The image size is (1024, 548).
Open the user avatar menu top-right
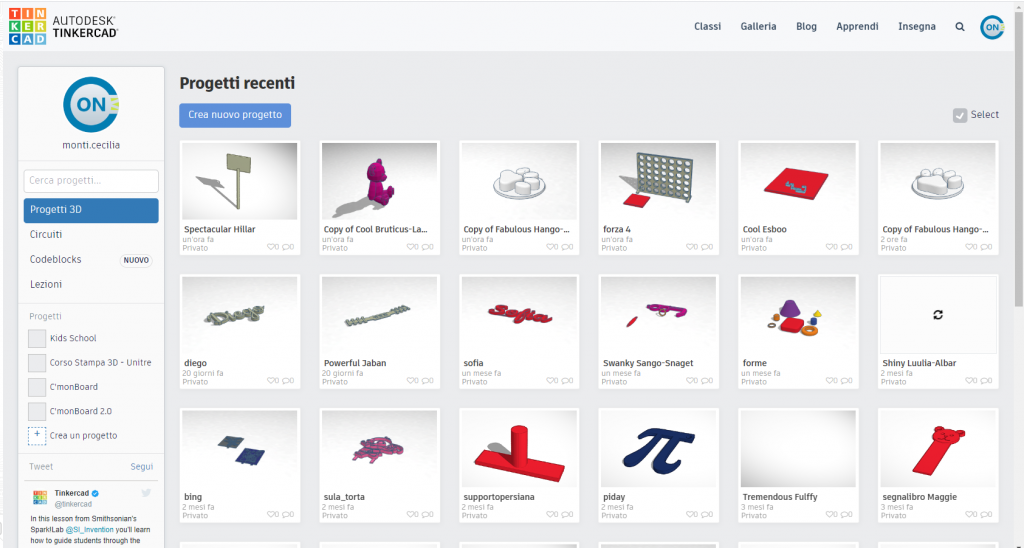pos(992,27)
